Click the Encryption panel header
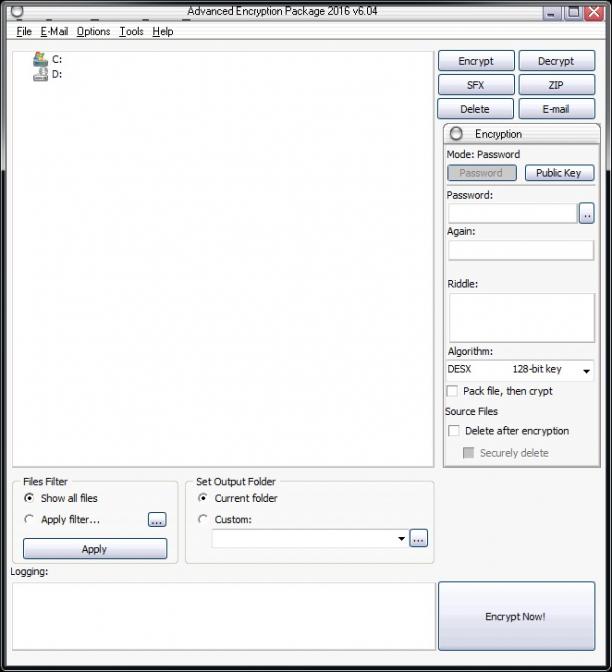This screenshot has height=672, width=612. coord(522,134)
